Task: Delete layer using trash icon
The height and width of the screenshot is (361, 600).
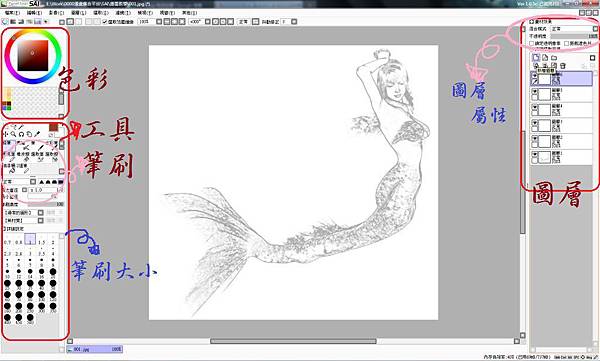Action: (x=562, y=66)
